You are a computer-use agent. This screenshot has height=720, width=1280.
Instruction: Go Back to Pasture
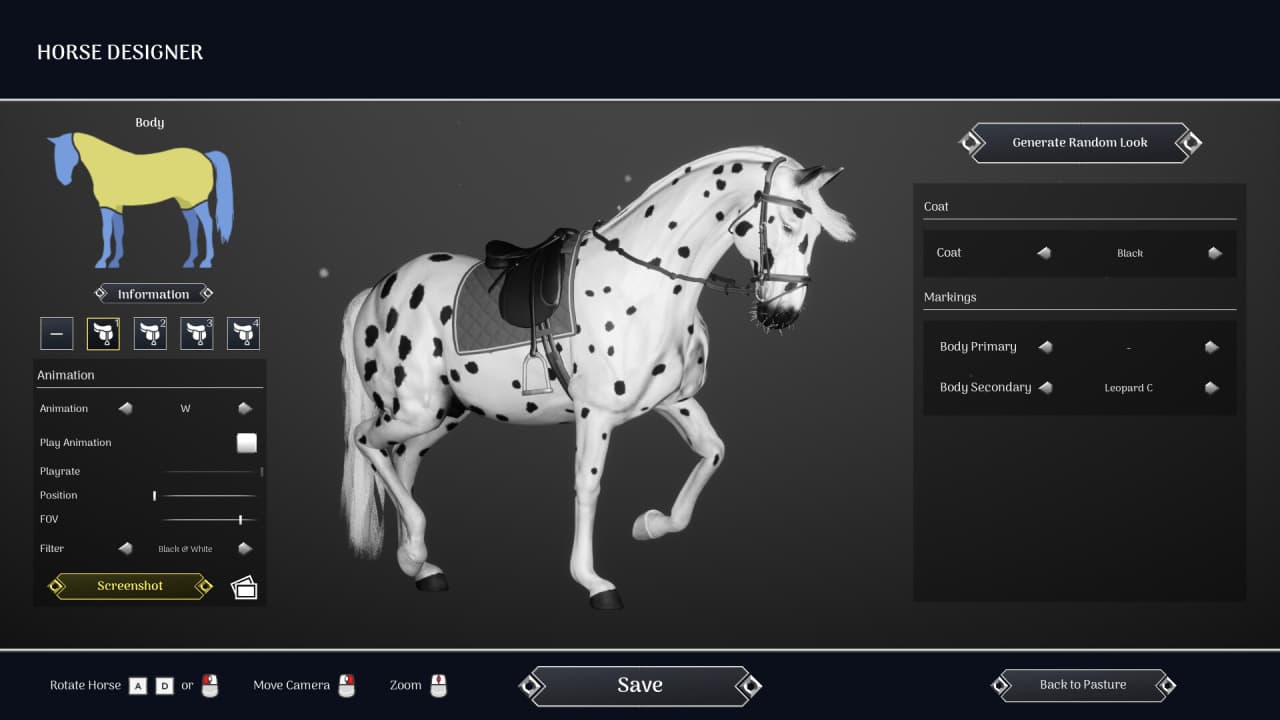[x=1082, y=685]
